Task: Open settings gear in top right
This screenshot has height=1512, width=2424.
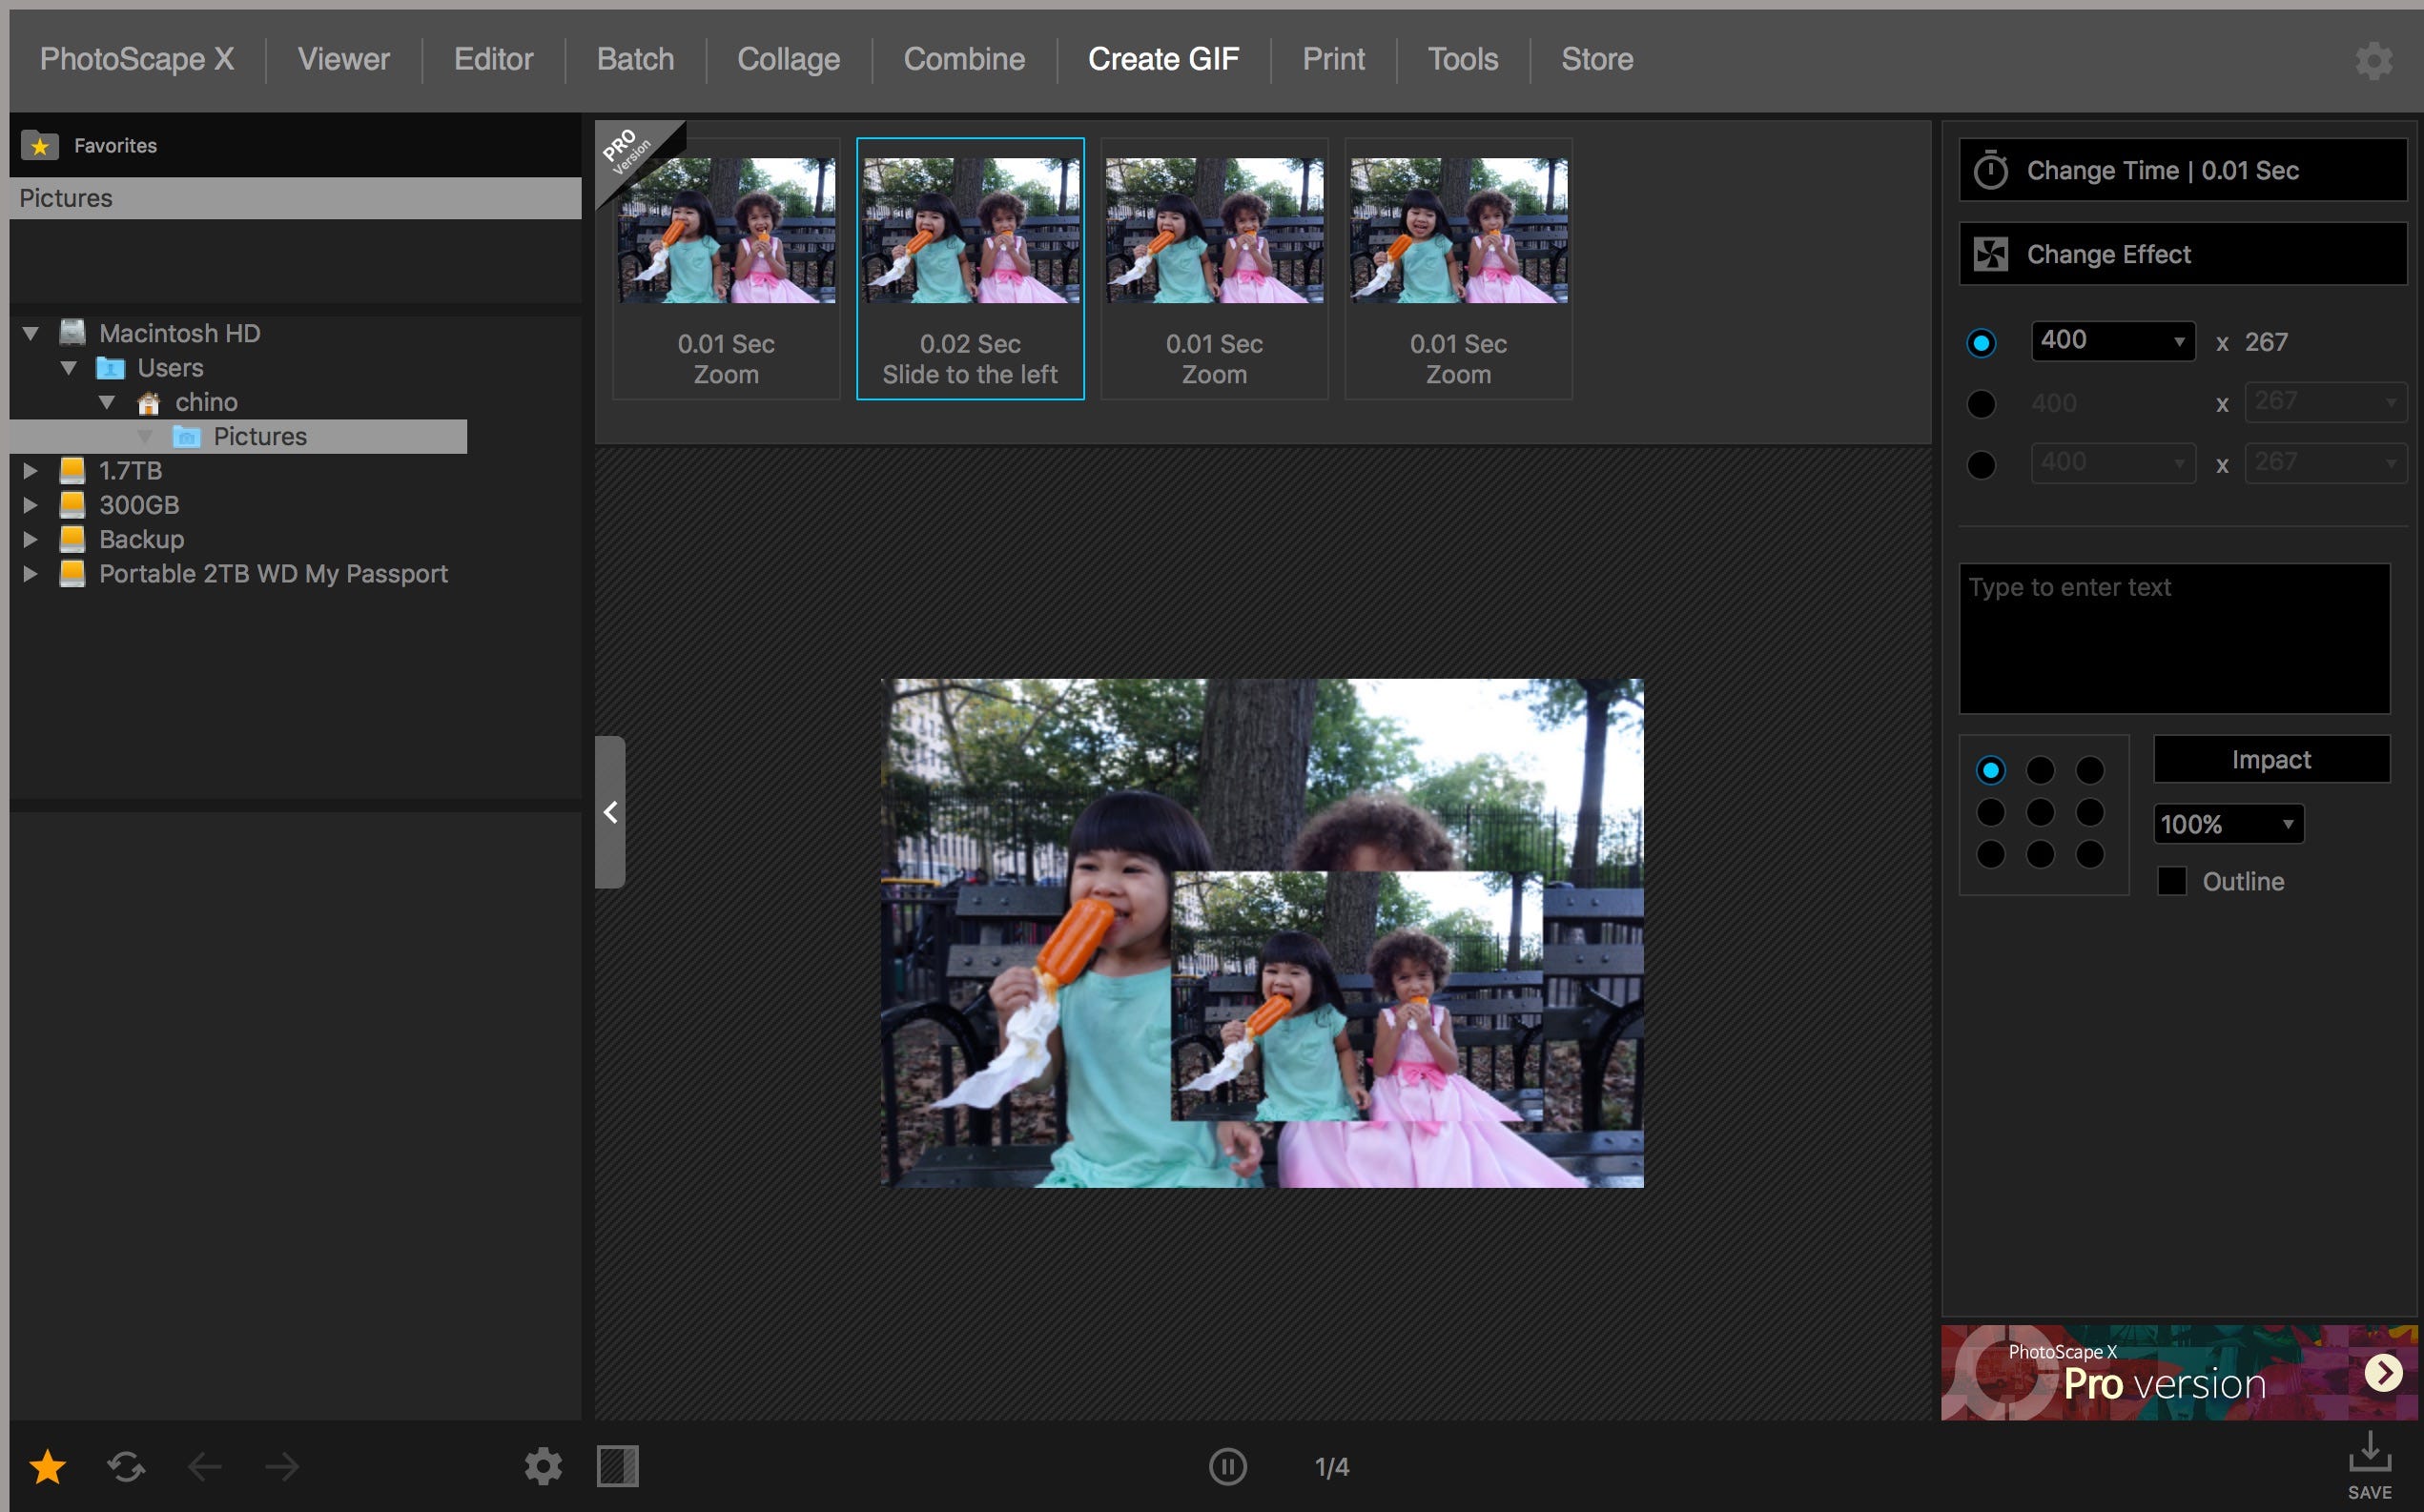Action: 2373,60
